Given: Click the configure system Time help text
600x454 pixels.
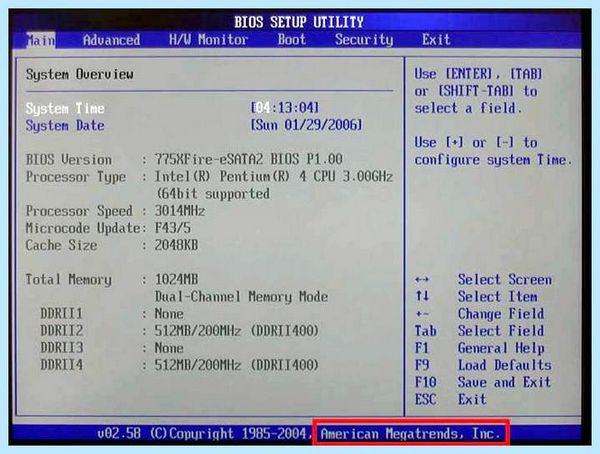Looking at the screenshot, I should 493,160.
